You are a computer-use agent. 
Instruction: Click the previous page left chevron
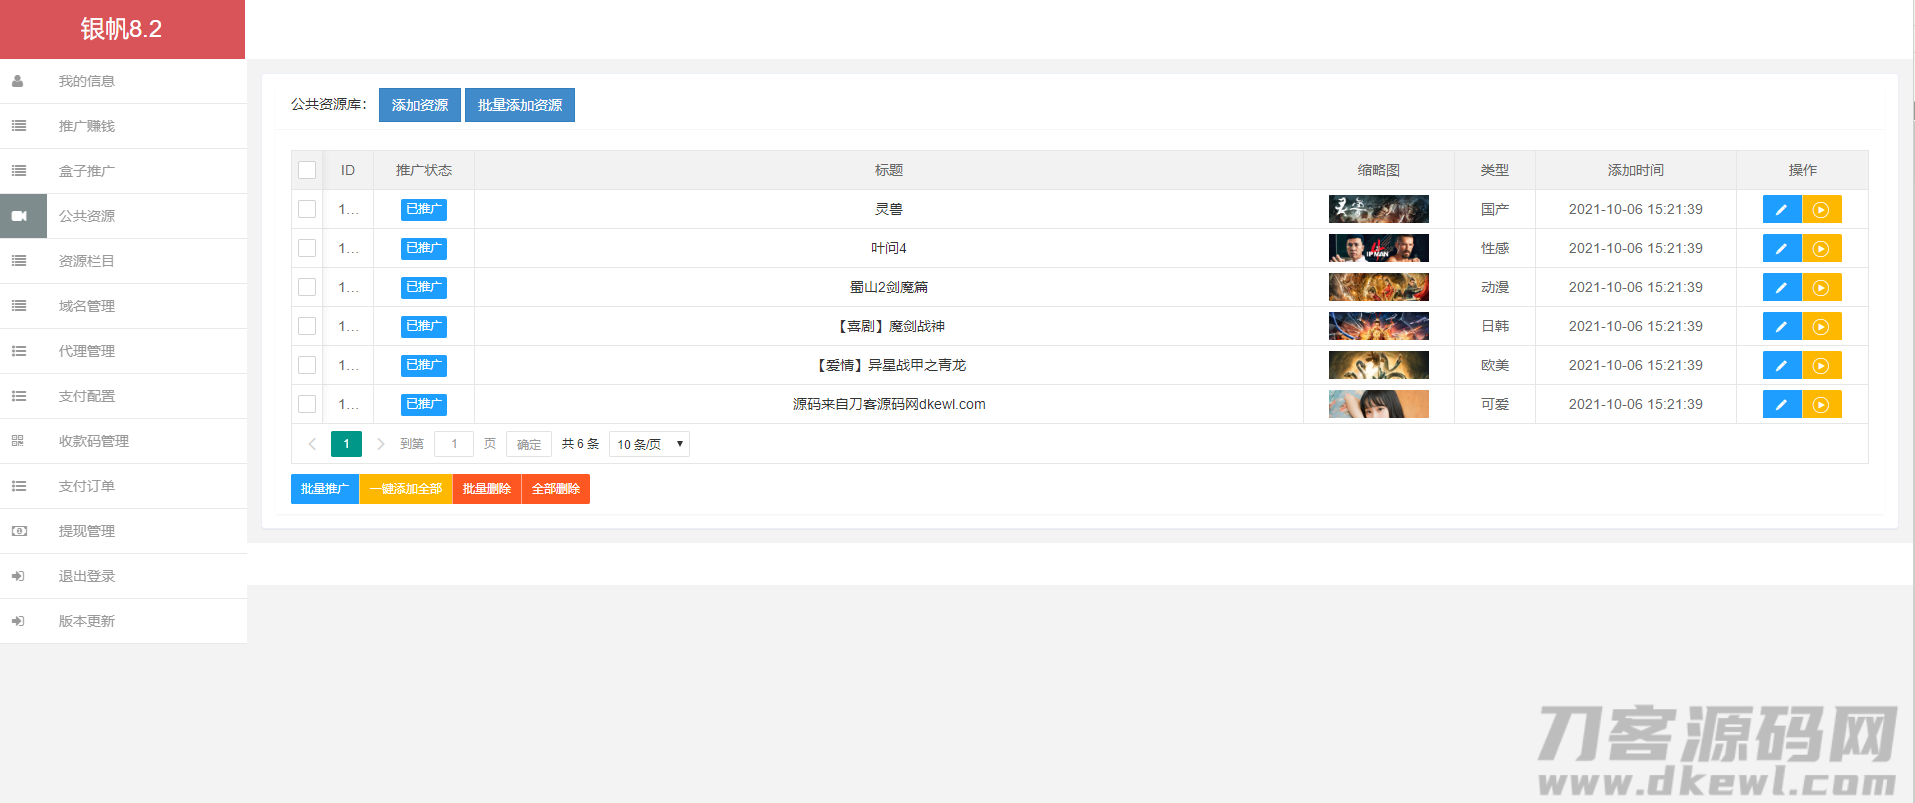(x=312, y=444)
